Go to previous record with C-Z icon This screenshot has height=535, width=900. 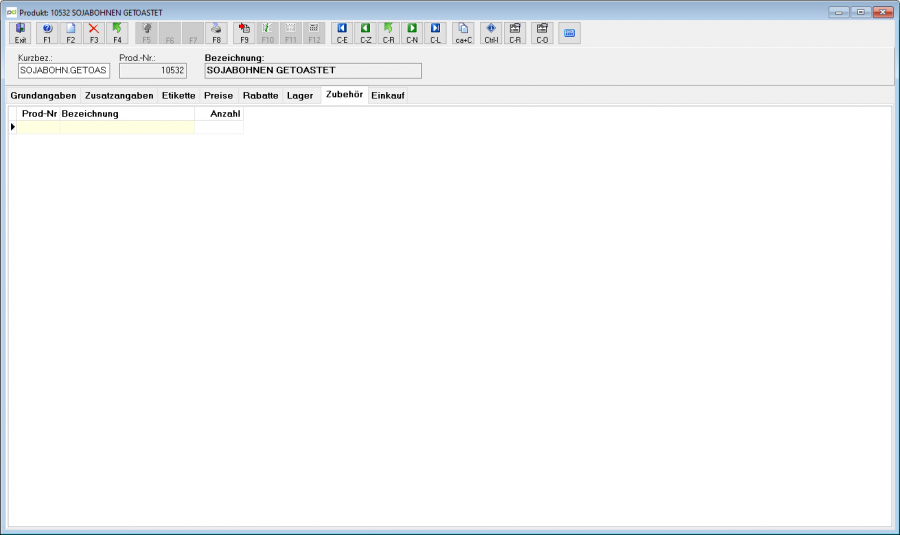366,33
